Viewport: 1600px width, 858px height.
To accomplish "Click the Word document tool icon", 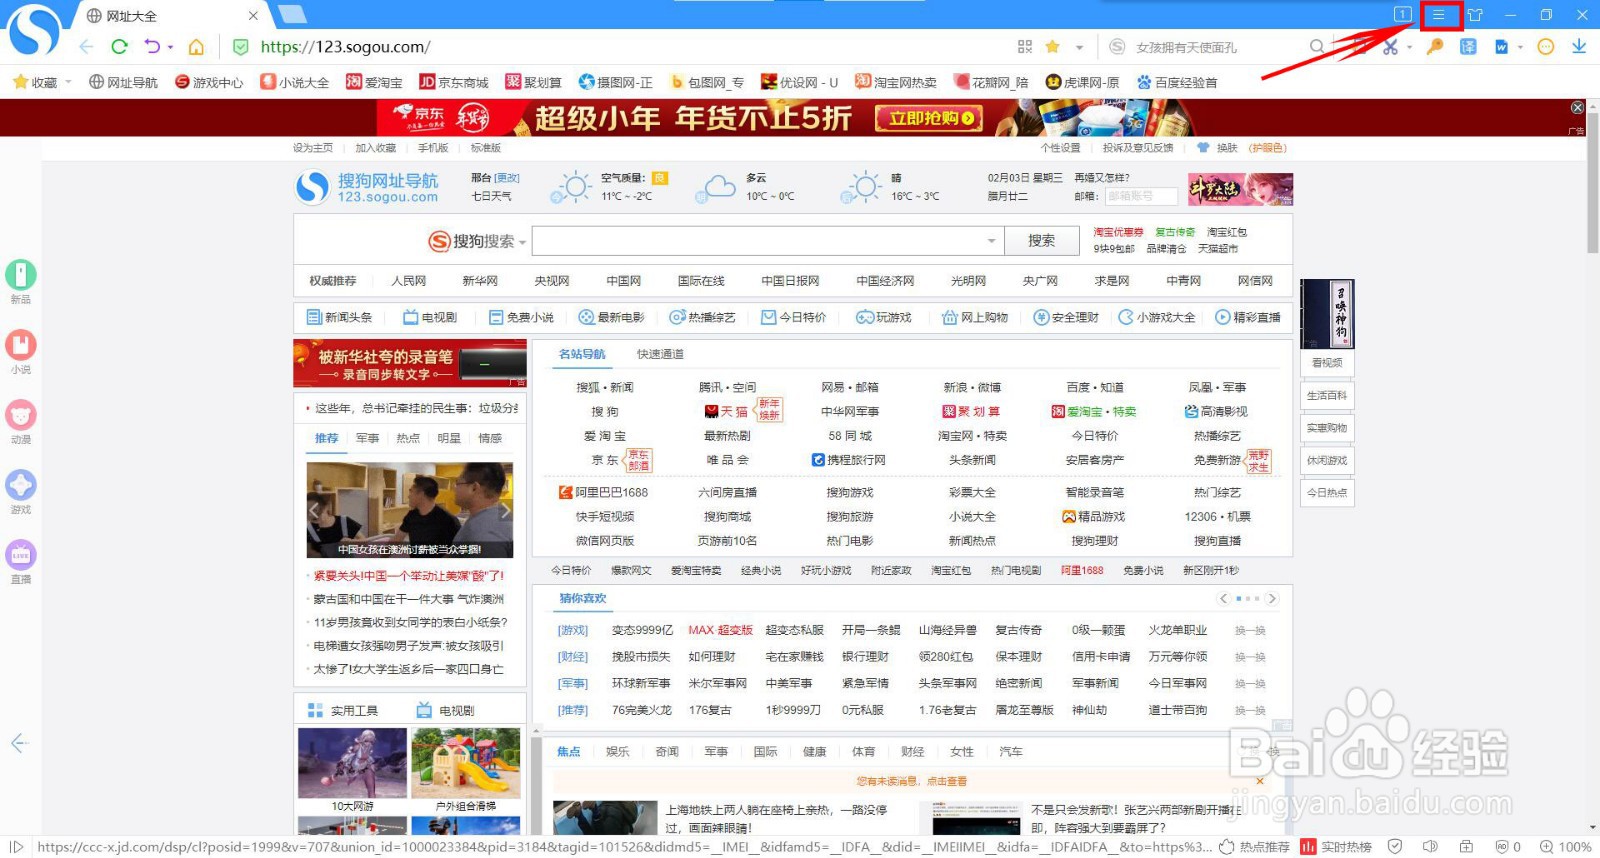I will pyautogui.click(x=1501, y=47).
